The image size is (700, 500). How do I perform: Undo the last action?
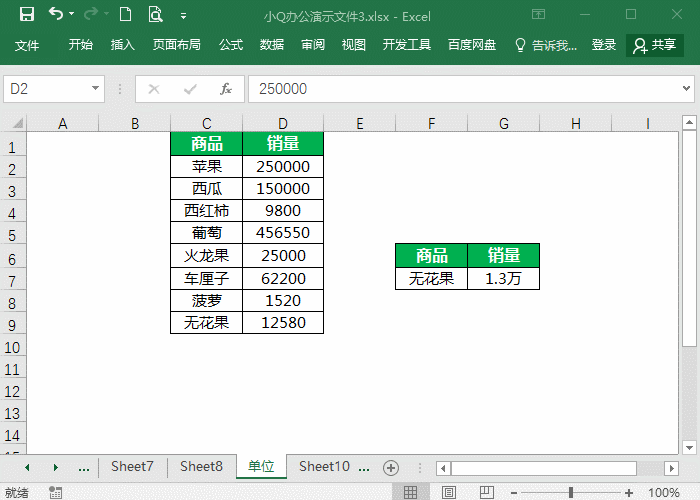(x=56, y=14)
